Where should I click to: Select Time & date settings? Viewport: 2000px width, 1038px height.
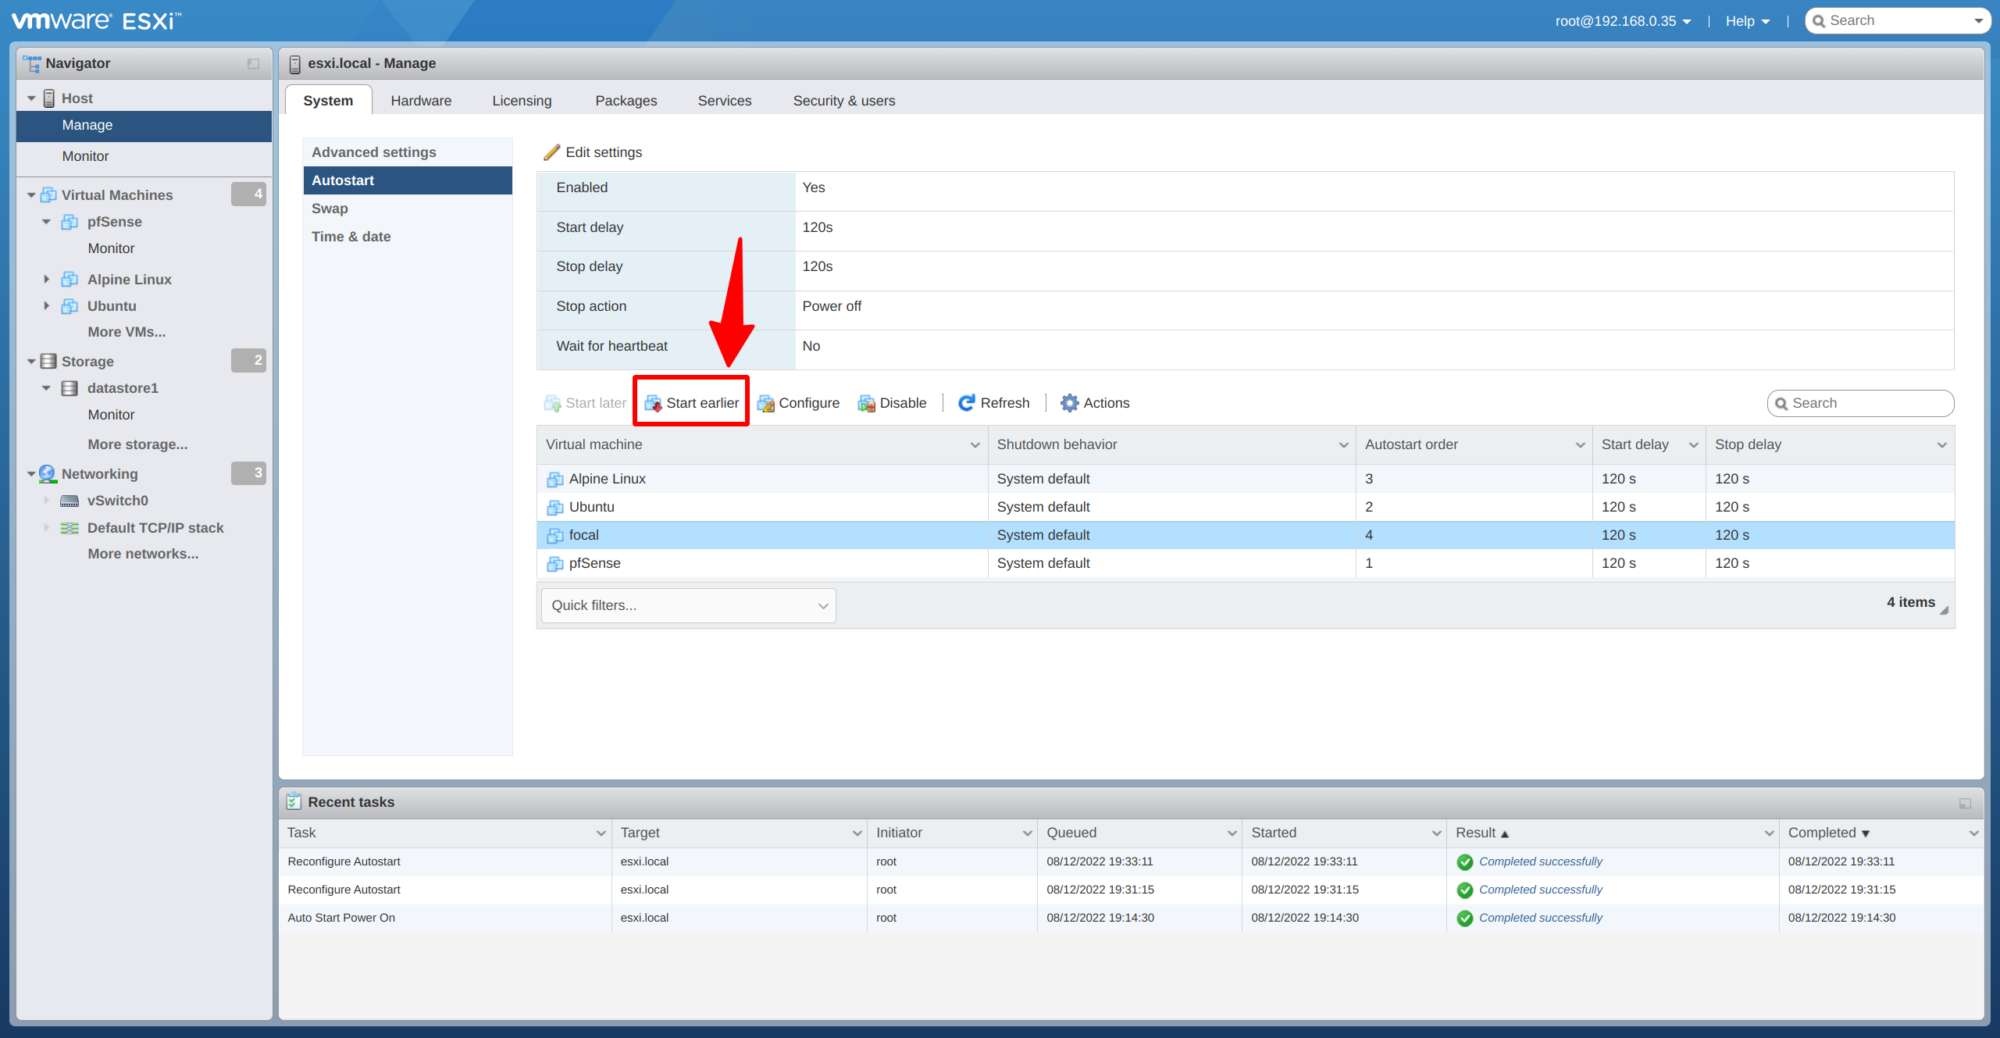pyautogui.click(x=351, y=237)
